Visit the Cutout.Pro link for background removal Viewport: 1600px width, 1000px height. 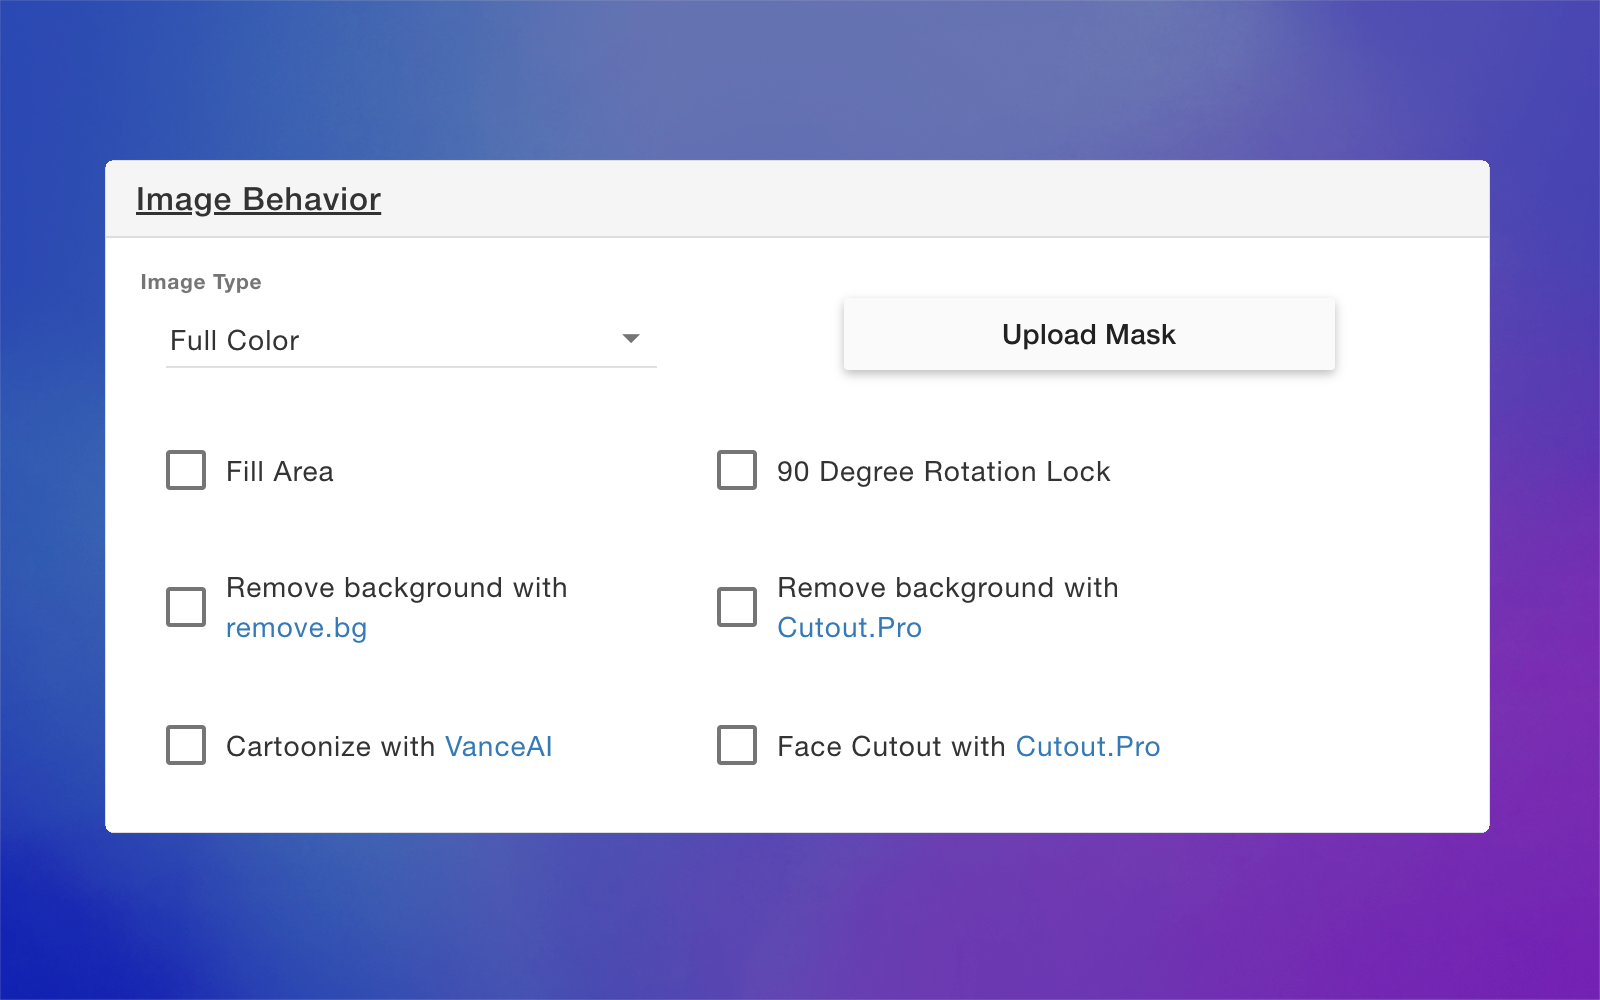pos(850,628)
